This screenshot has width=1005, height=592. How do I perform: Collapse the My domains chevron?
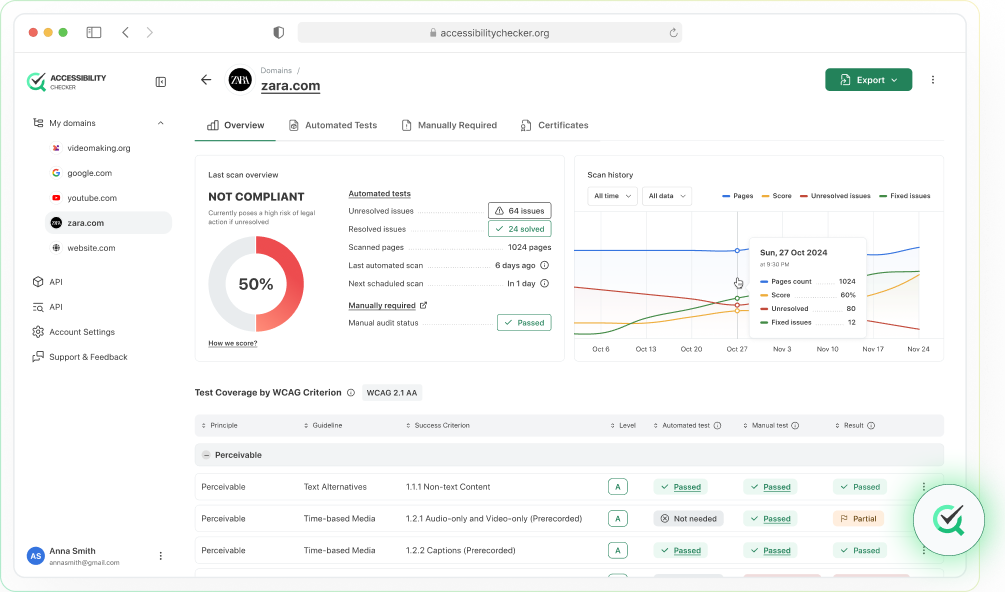[160, 123]
